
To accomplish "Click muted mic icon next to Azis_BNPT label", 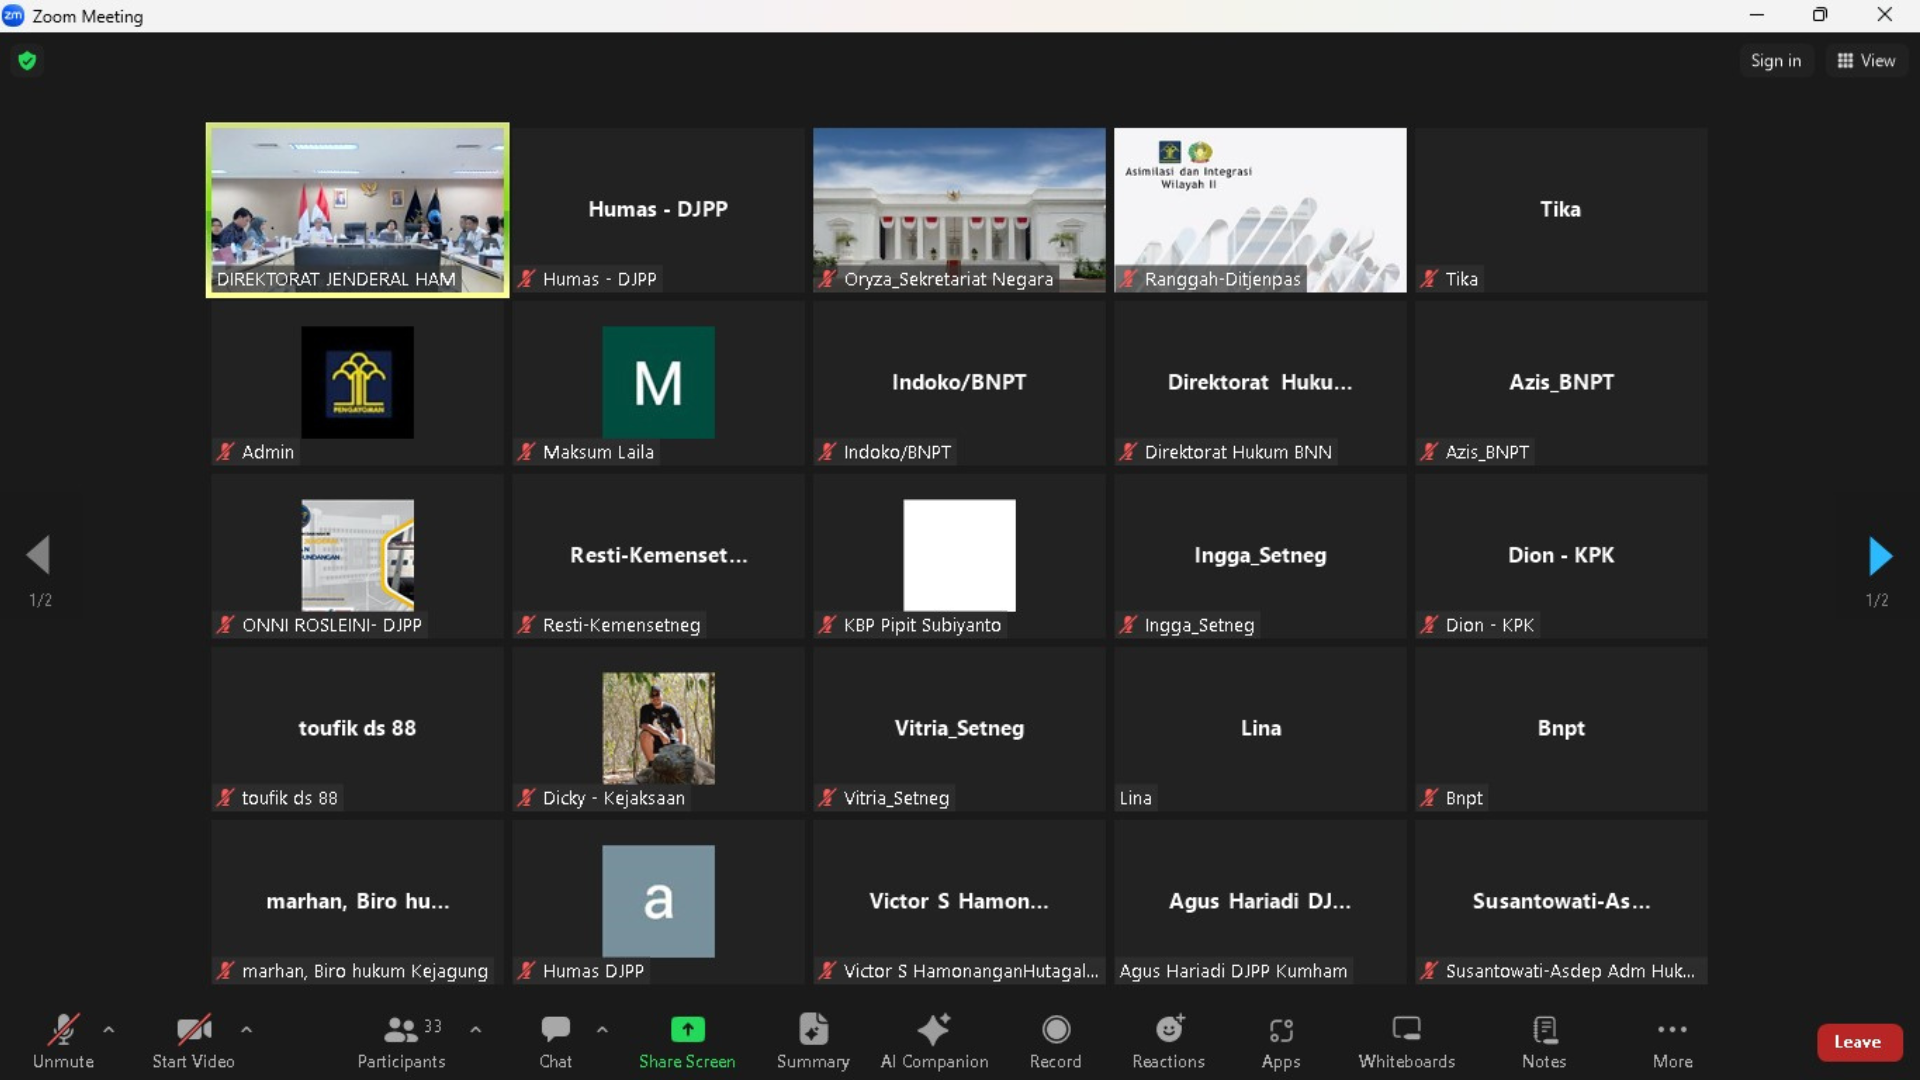I will (x=1430, y=452).
